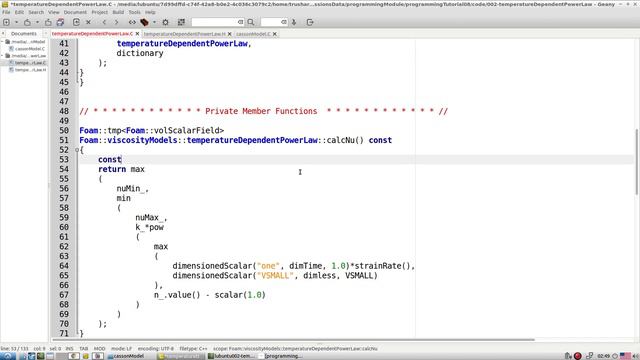Open the File menu
The width and height of the screenshot is (640, 360).
(x=6, y=12)
